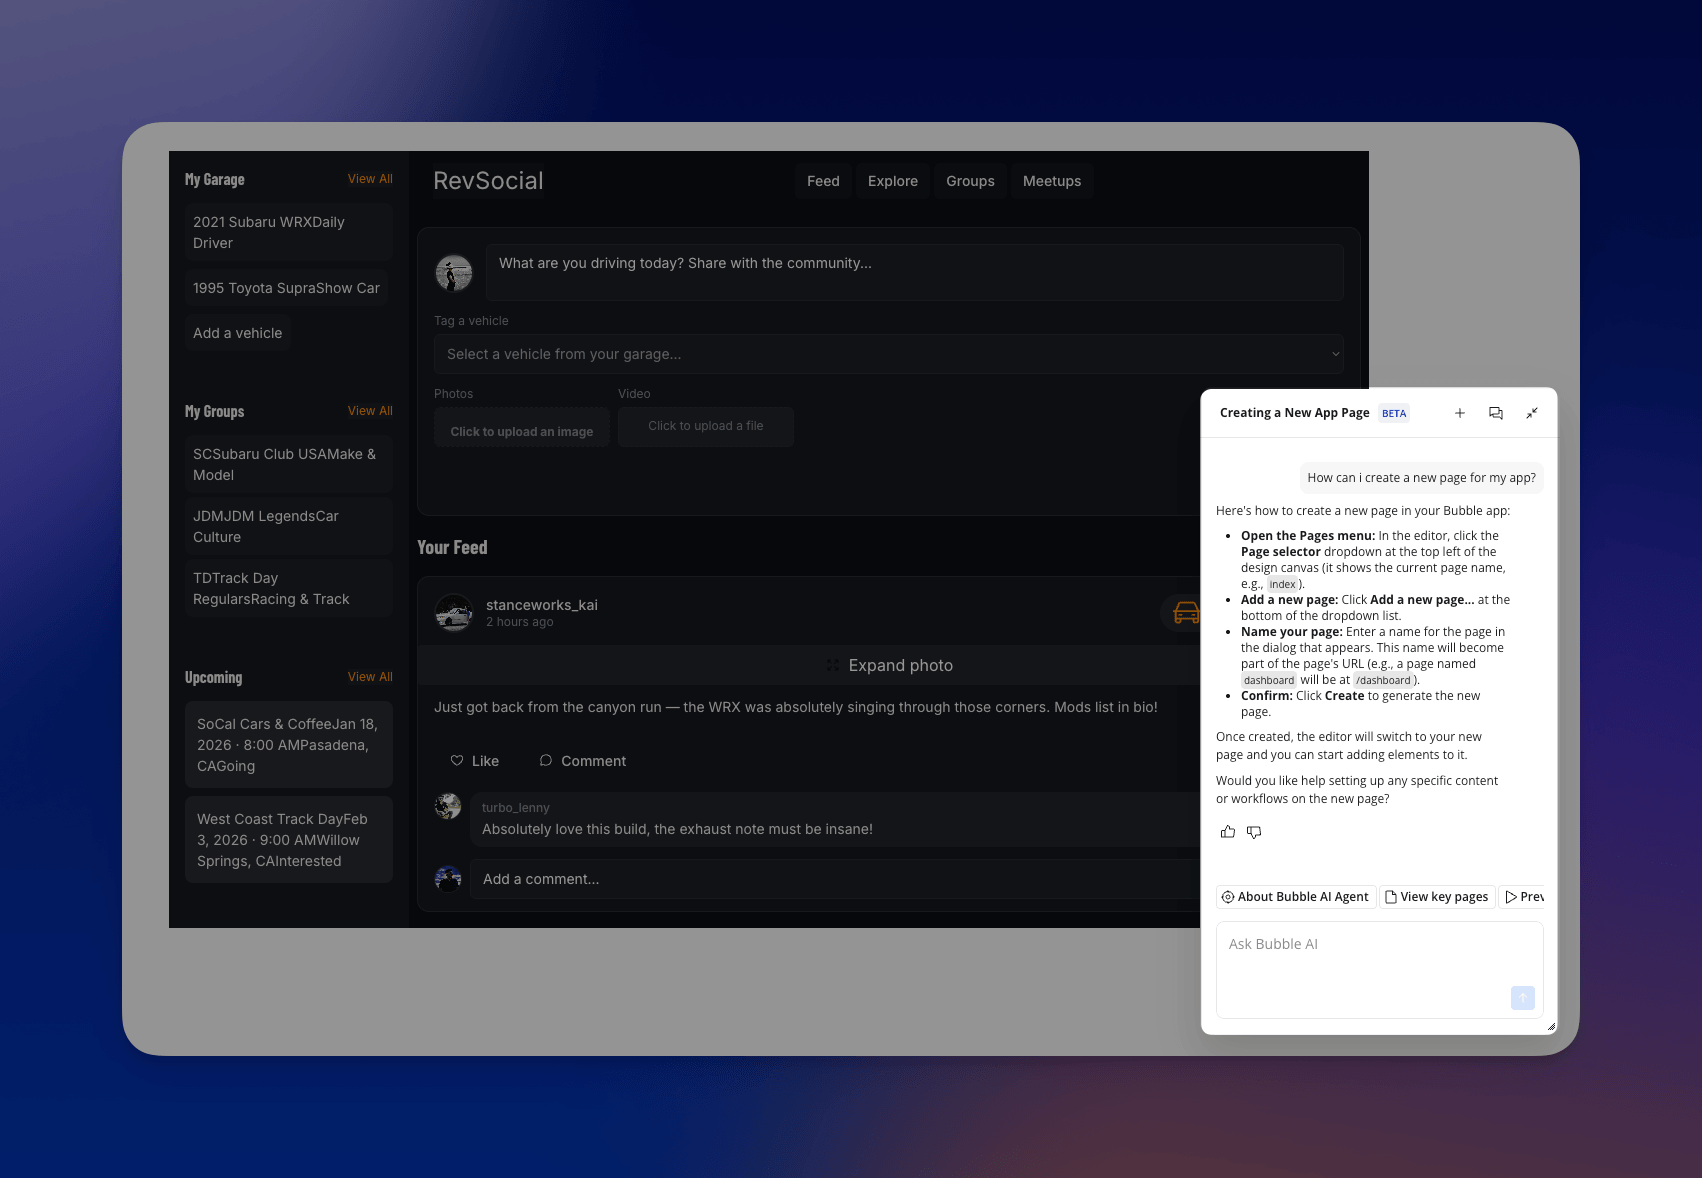Collapse the Bubble AI panel
The height and width of the screenshot is (1178, 1702).
click(1532, 412)
